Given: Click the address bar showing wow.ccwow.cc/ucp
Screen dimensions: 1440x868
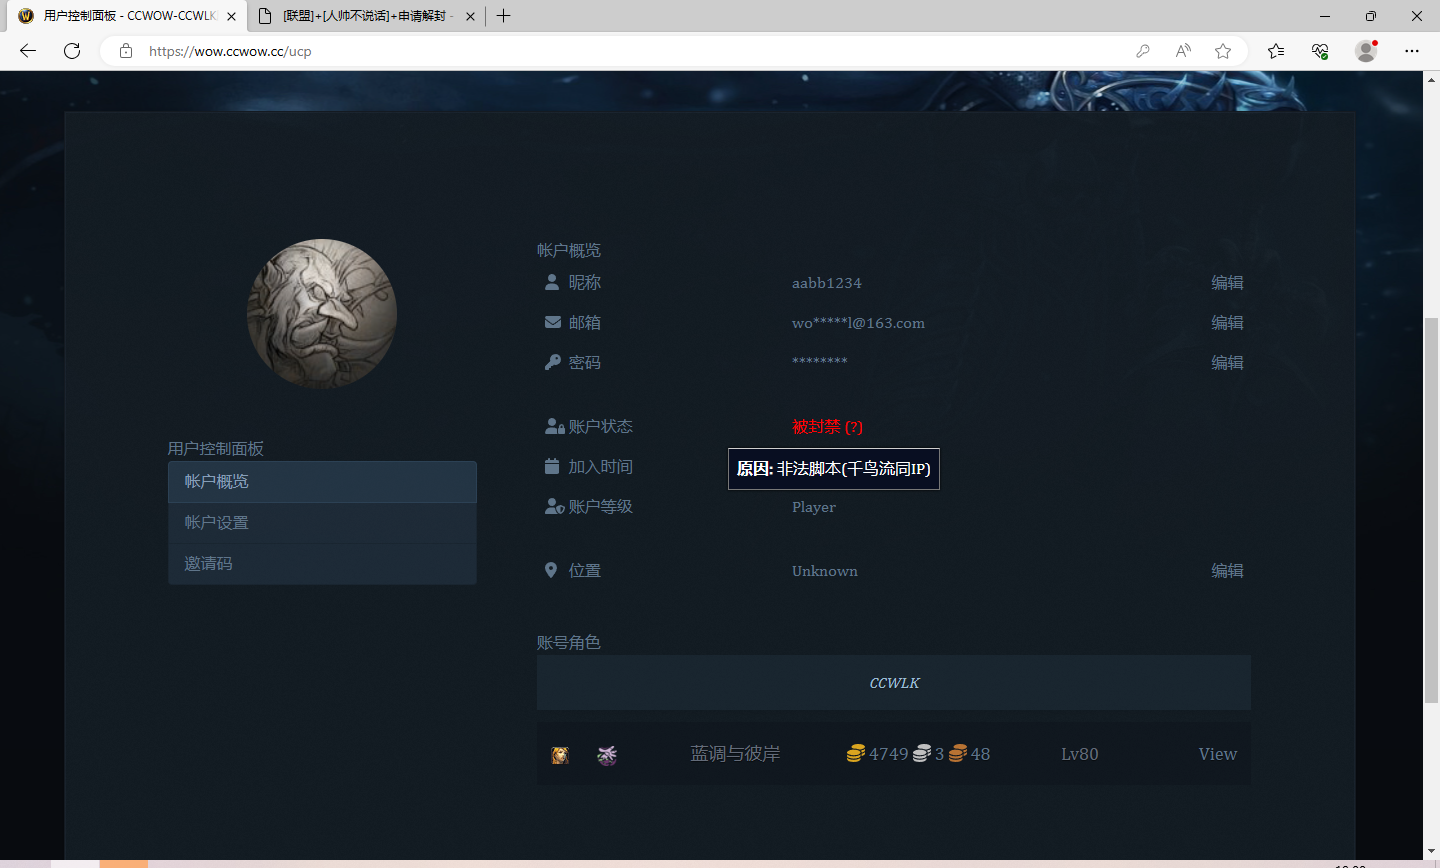Looking at the screenshot, I should tap(231, 50).
